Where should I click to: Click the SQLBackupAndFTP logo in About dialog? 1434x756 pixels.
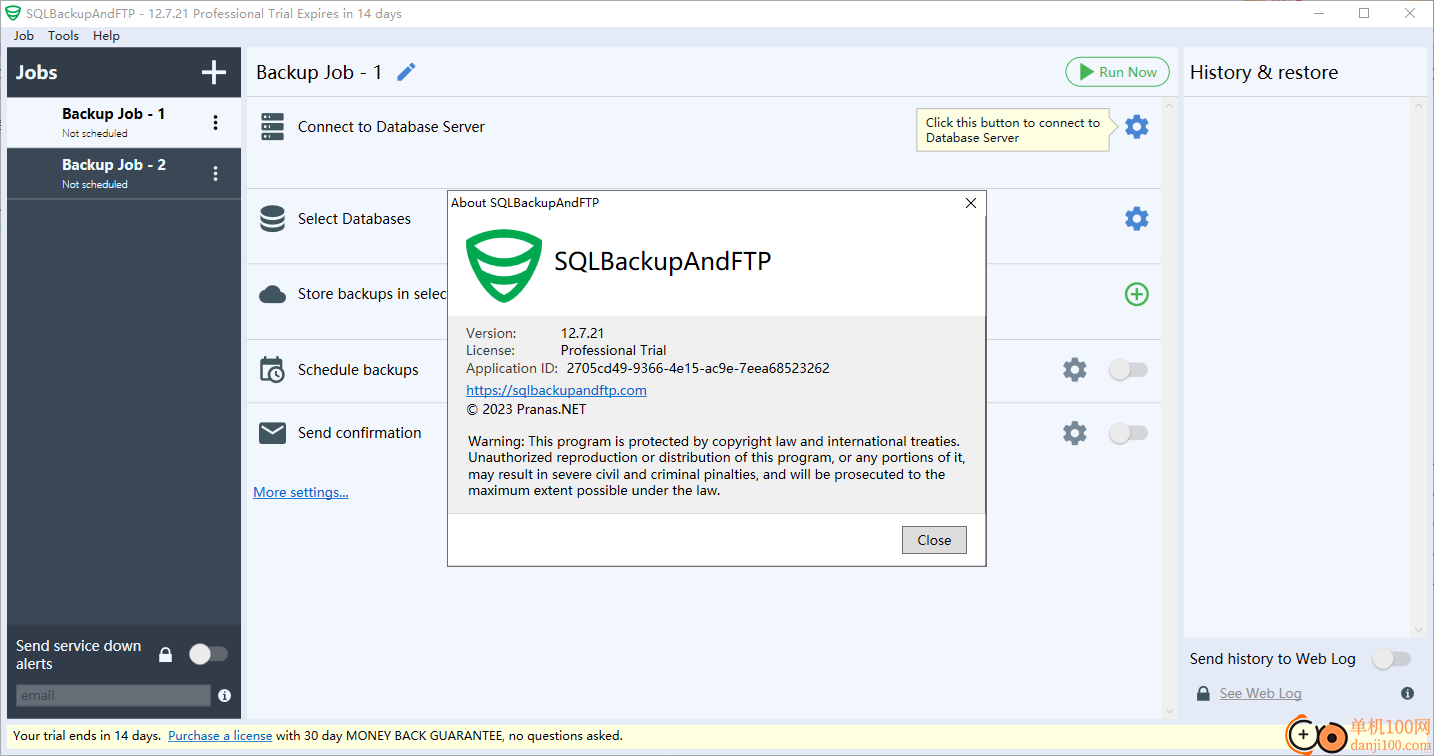(504, 265)
